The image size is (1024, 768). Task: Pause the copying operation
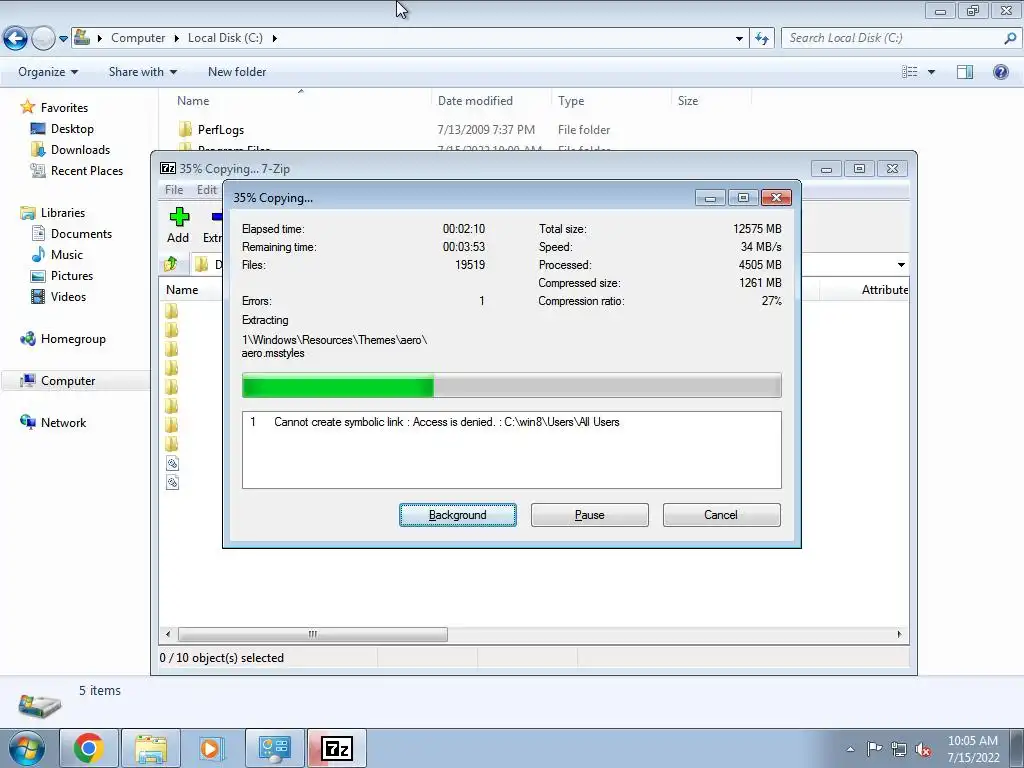click(590, 515)
